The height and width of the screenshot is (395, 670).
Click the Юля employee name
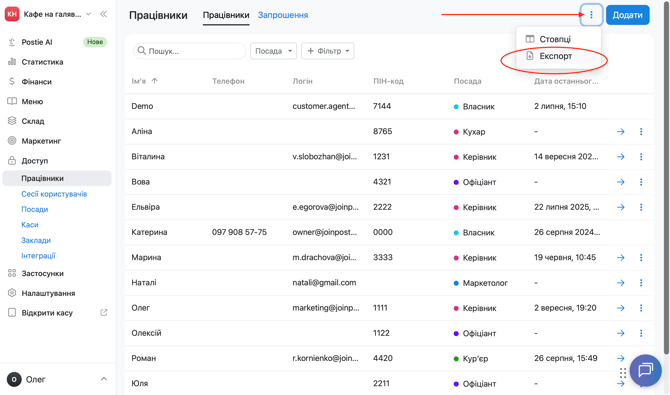140,383
